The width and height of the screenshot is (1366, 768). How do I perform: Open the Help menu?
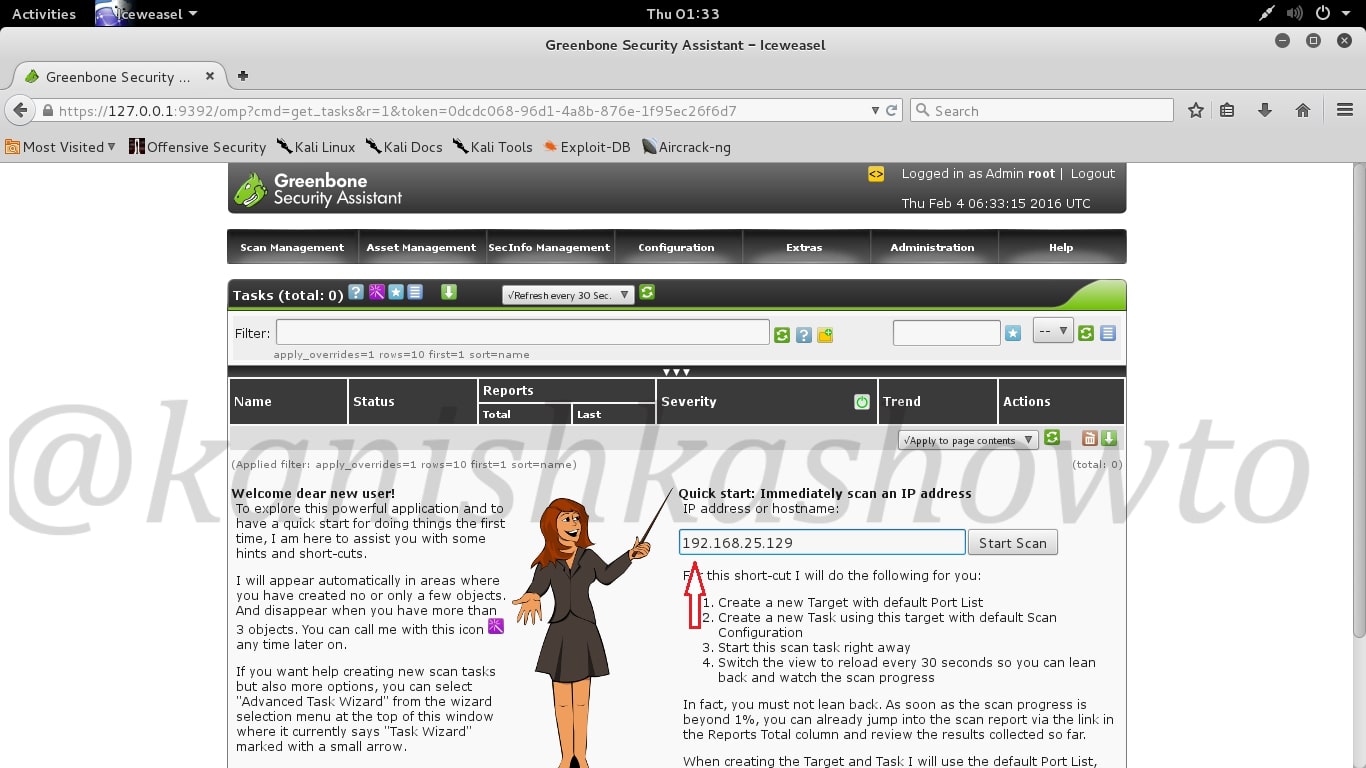click(1061, 247)
